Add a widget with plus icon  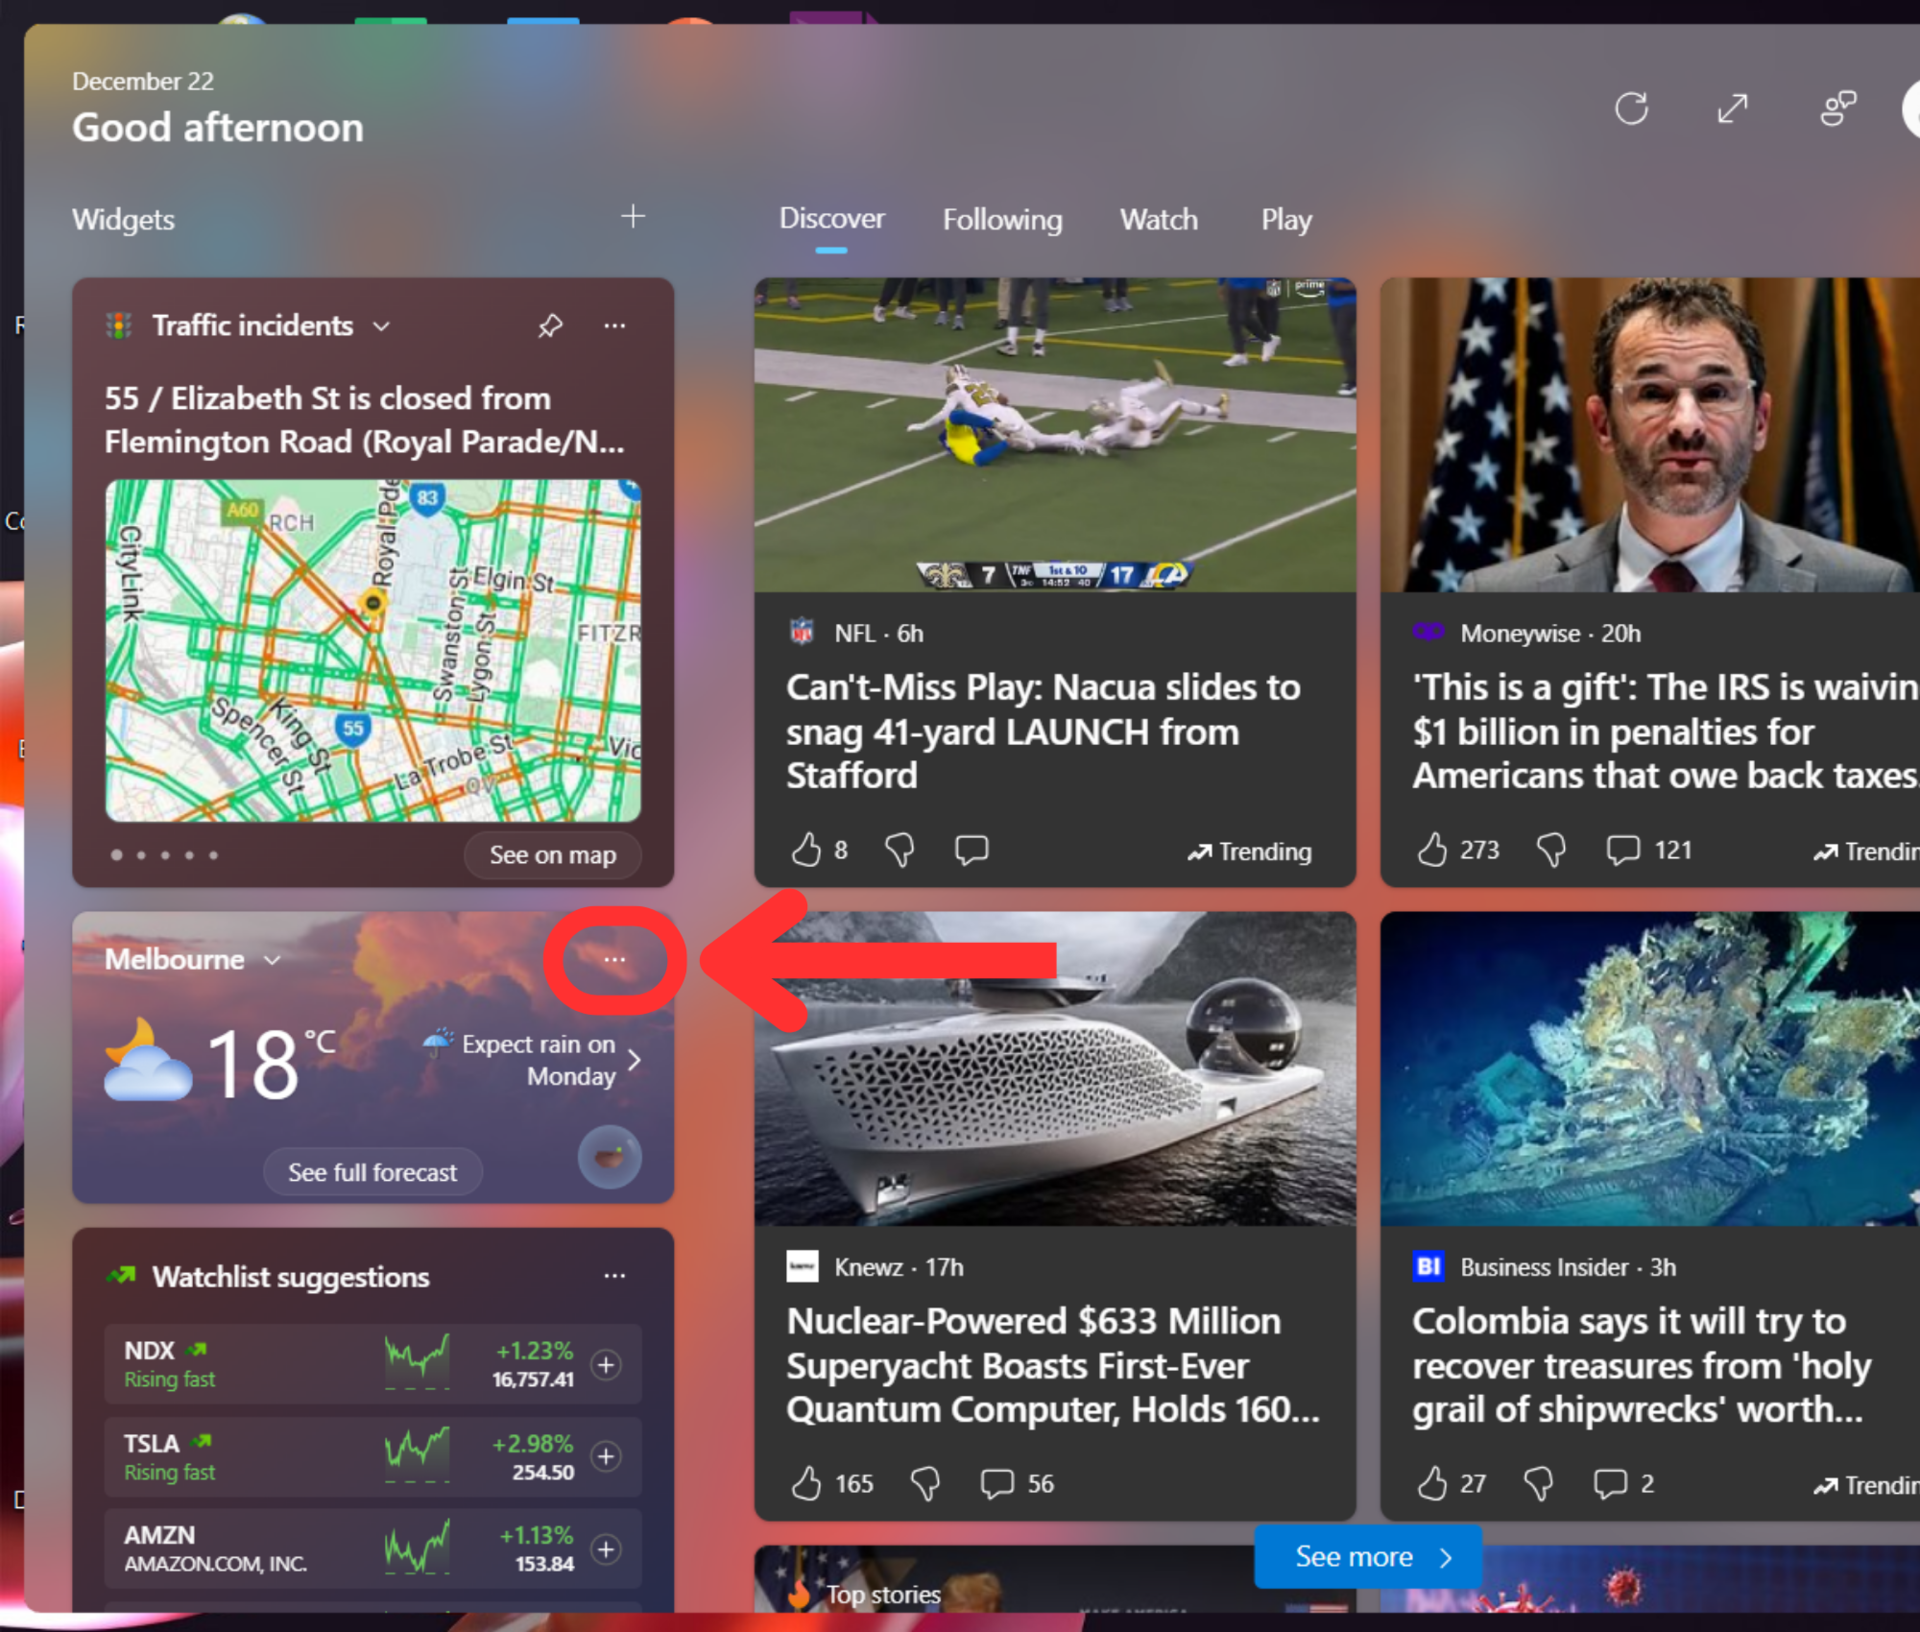coord(632,217)
